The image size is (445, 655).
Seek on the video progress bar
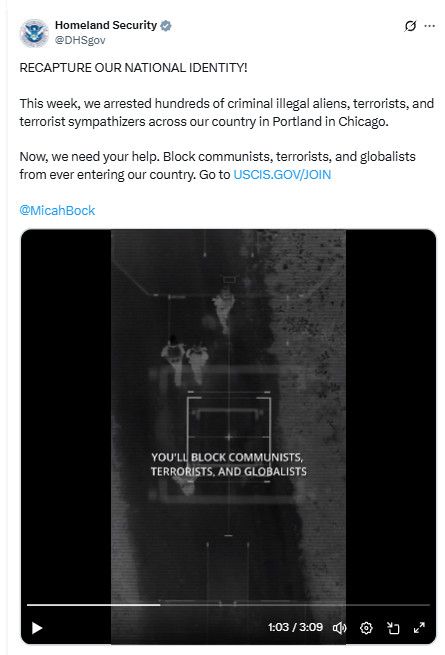[x=228, y=604]
